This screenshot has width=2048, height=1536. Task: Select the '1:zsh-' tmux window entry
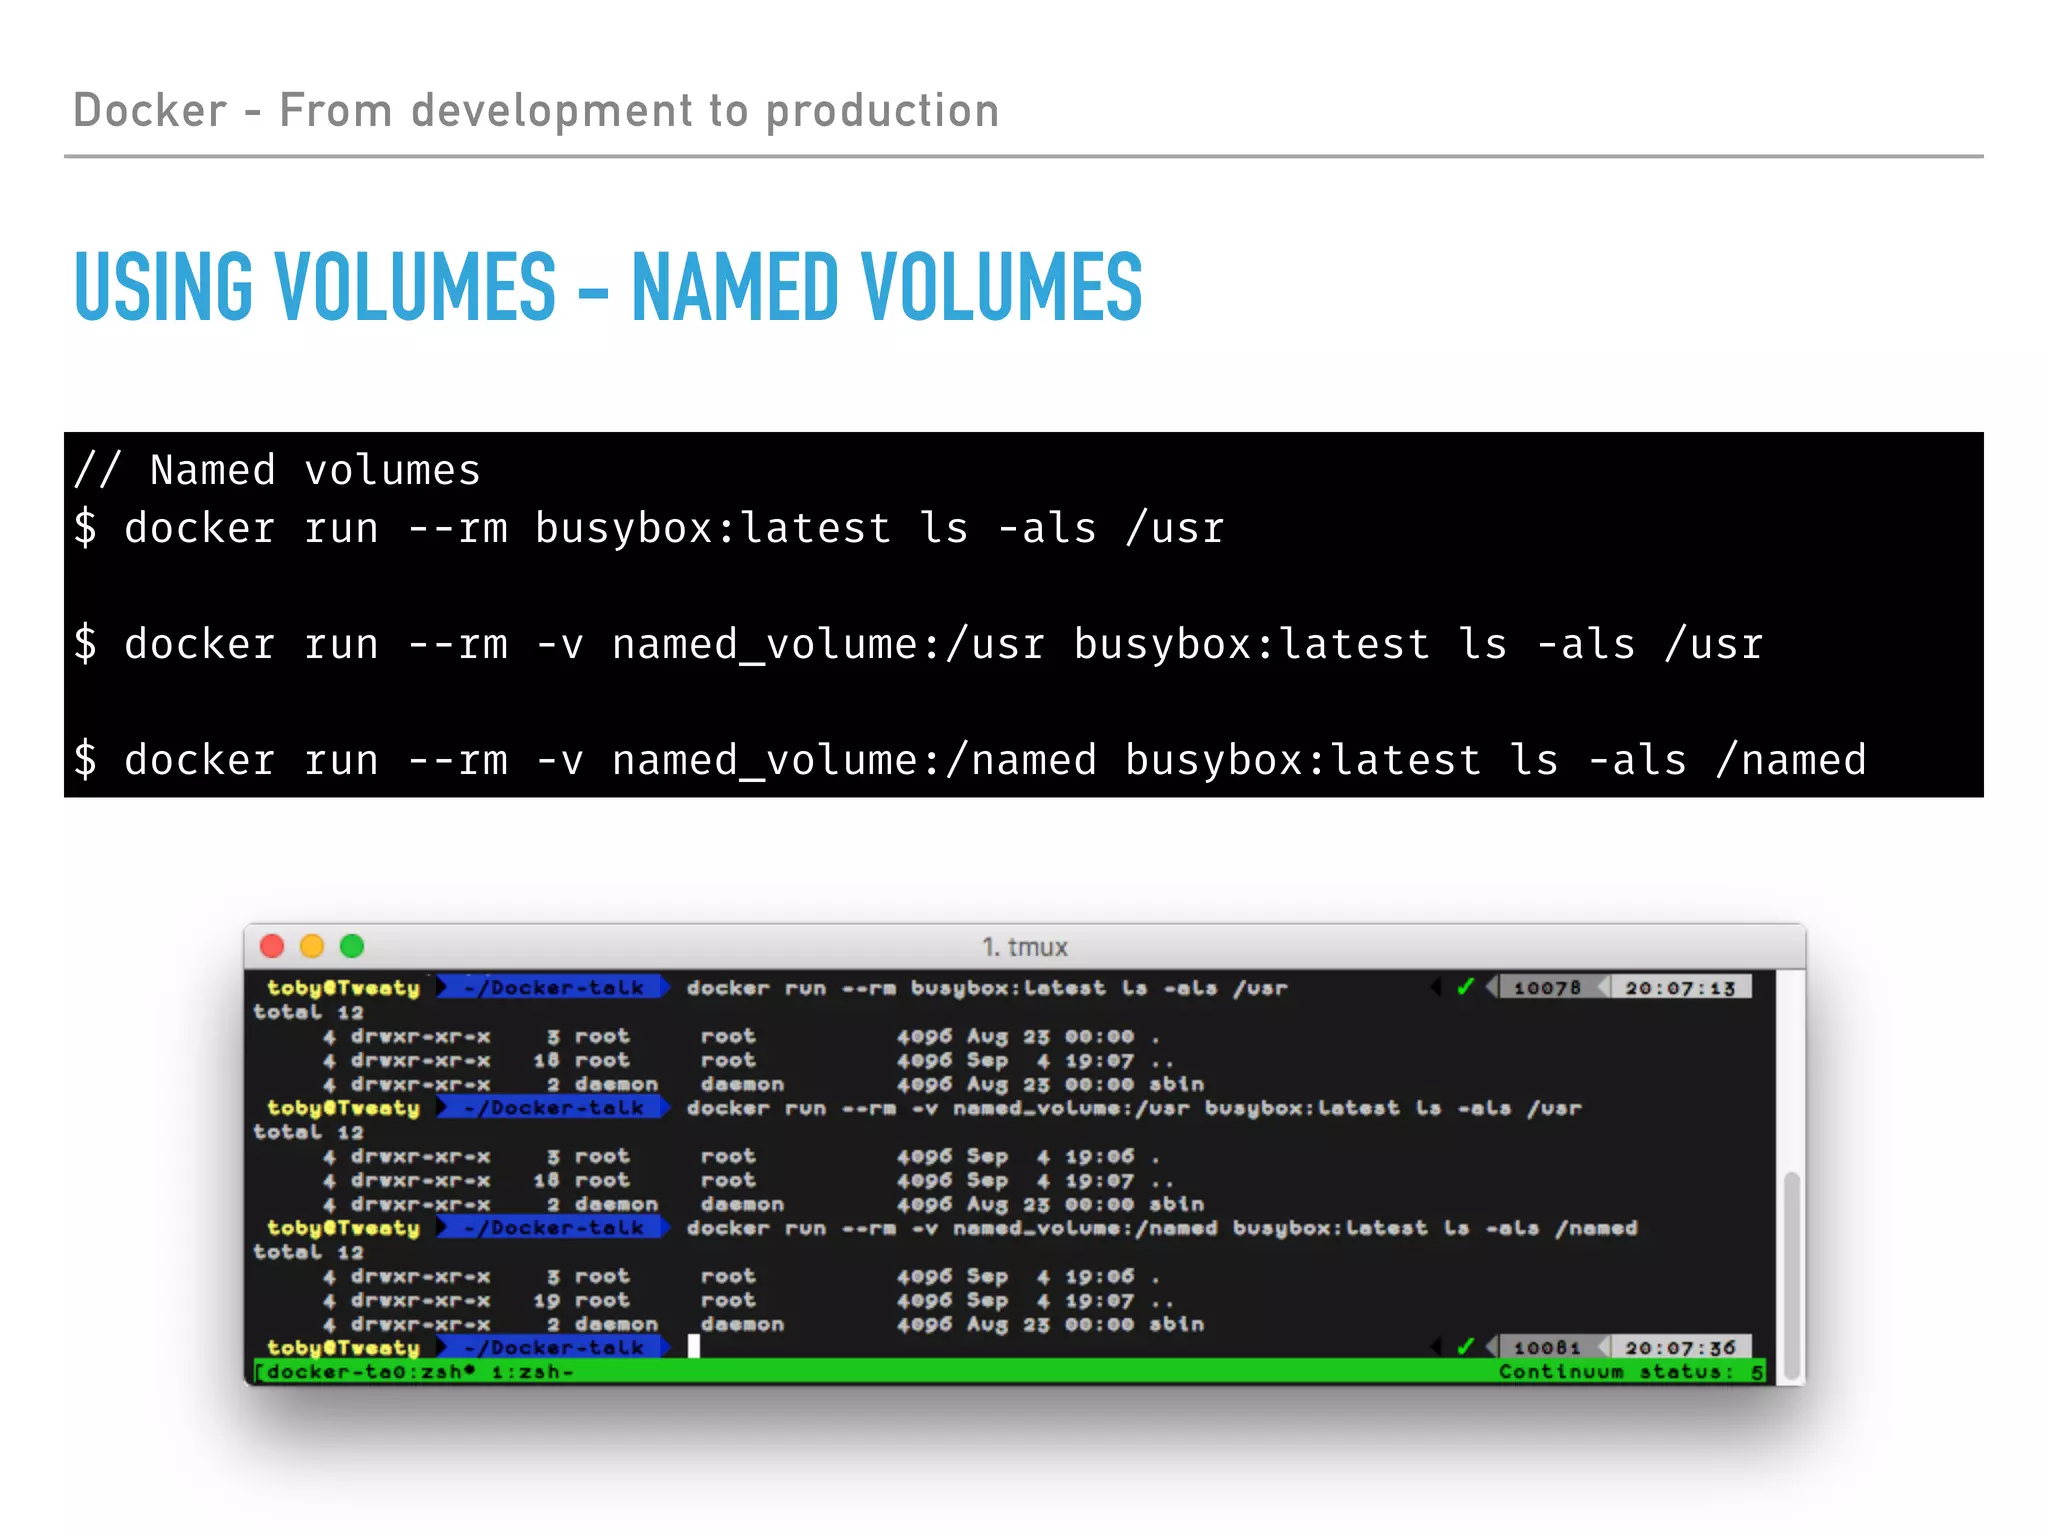(x=532, y=1372)
